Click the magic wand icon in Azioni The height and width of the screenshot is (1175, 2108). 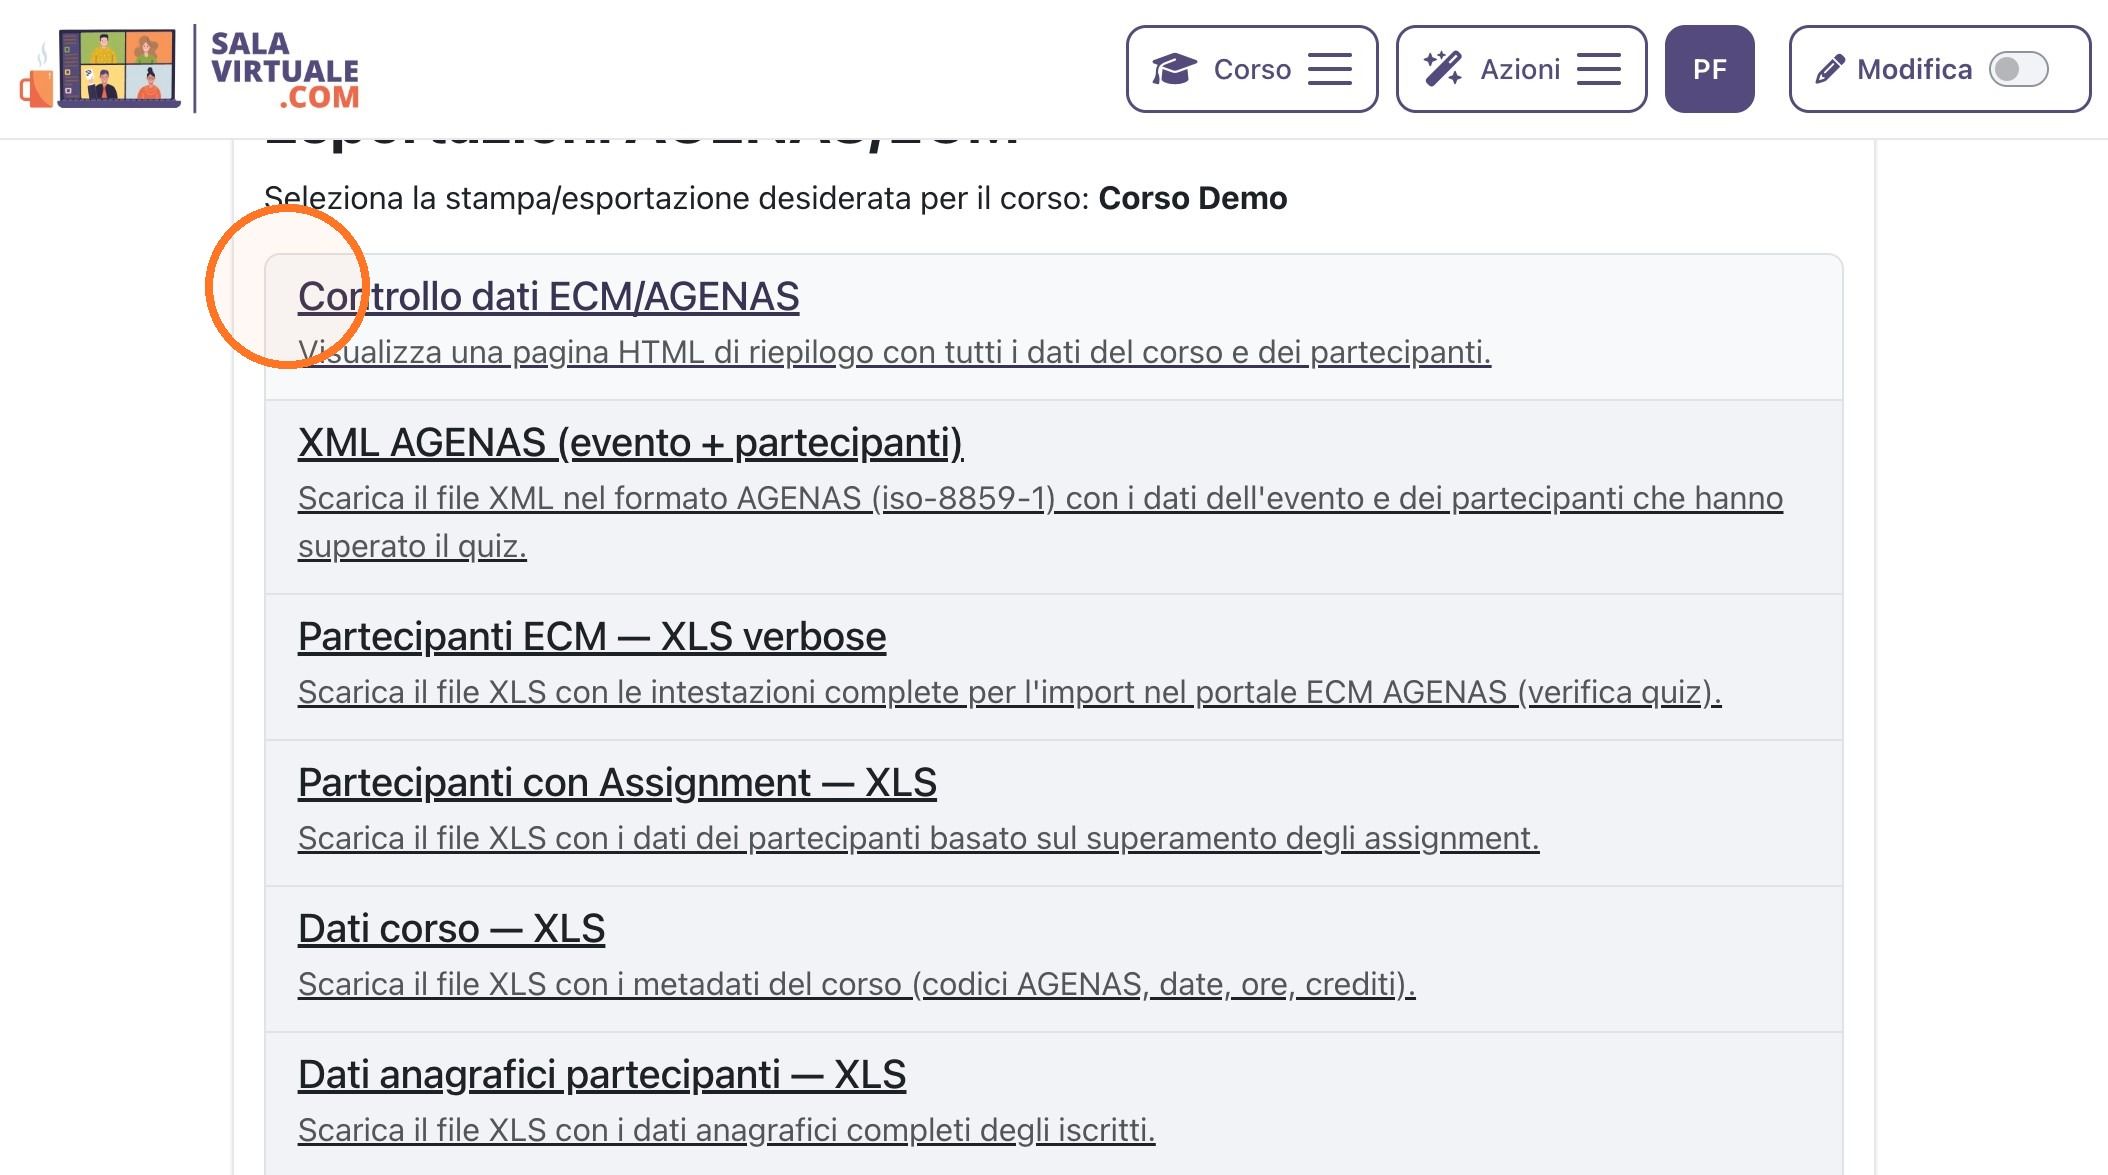point(1443,69)
